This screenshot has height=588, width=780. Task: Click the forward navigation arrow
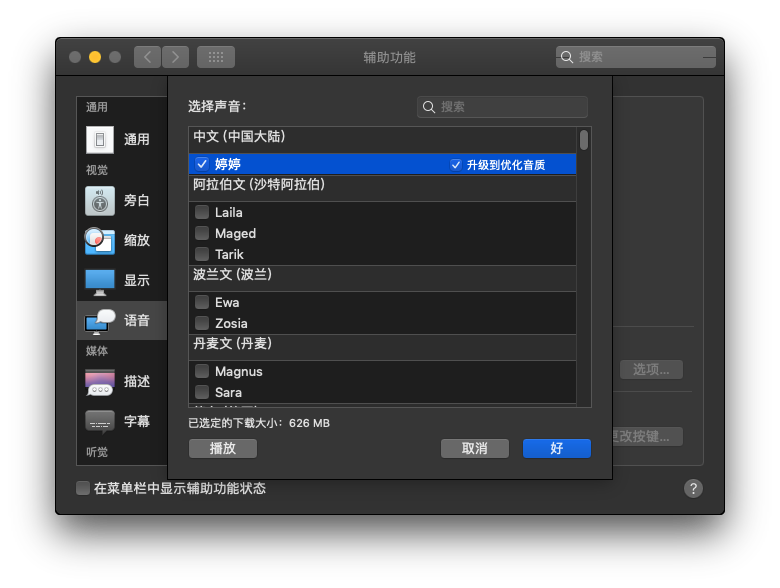click(176, 57)
